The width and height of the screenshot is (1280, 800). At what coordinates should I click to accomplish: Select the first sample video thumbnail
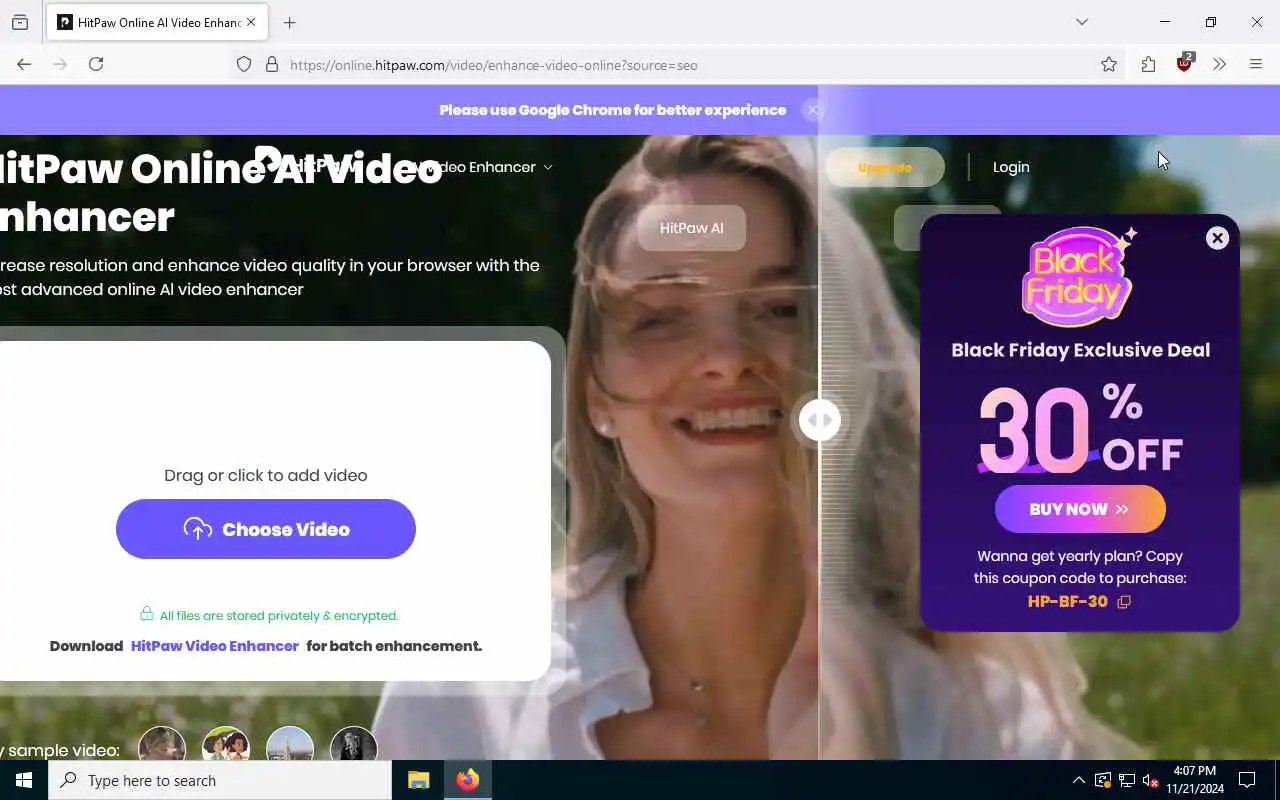tap(162, 745)
